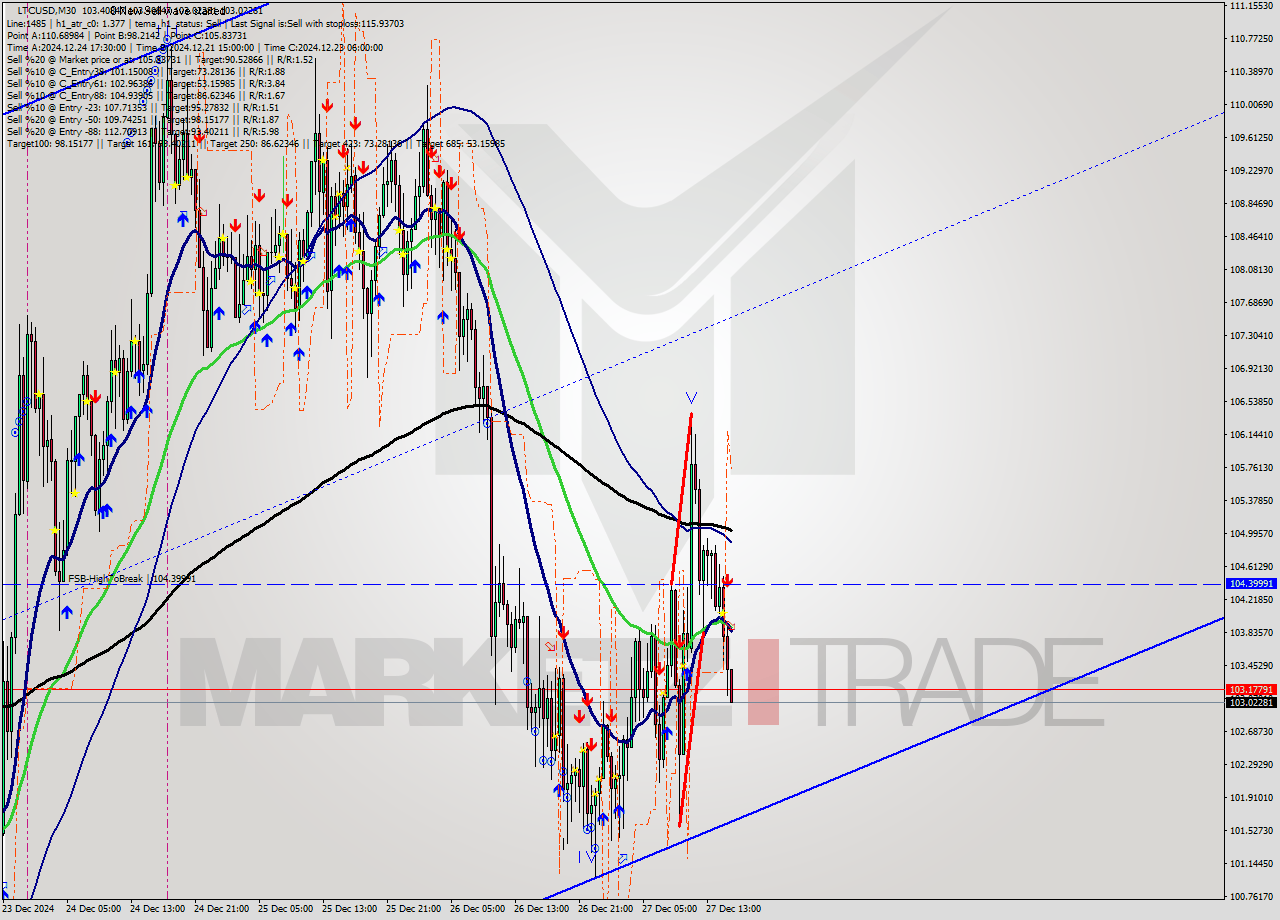Click the 105.37850 price axis label

tap(1251, 500)
